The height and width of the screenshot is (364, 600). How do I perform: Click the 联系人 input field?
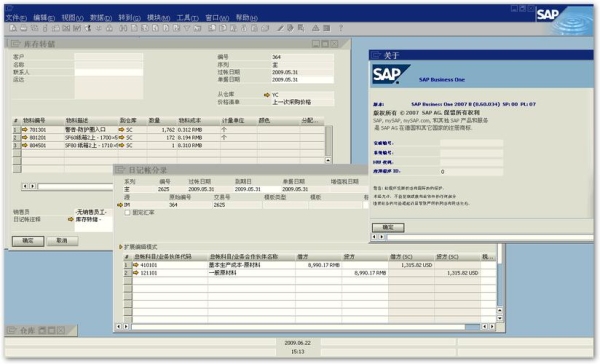click(x=109, y=72)
